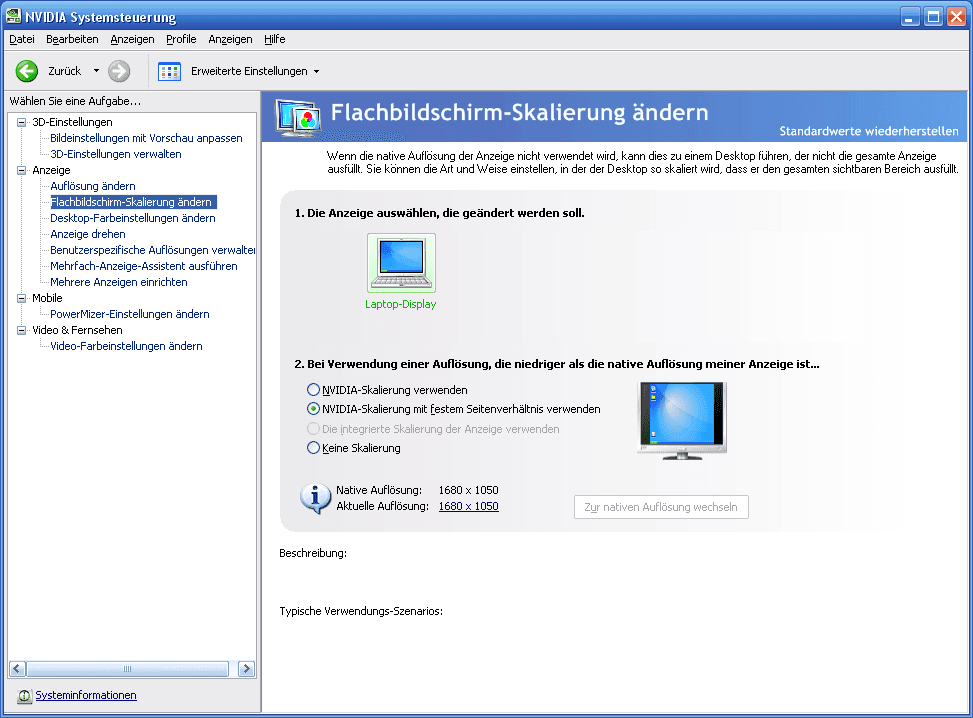Open the Anzeigen menu next to Hilfe
The height and width of the screenshot is (718, 973).
[x=230, y=39]
